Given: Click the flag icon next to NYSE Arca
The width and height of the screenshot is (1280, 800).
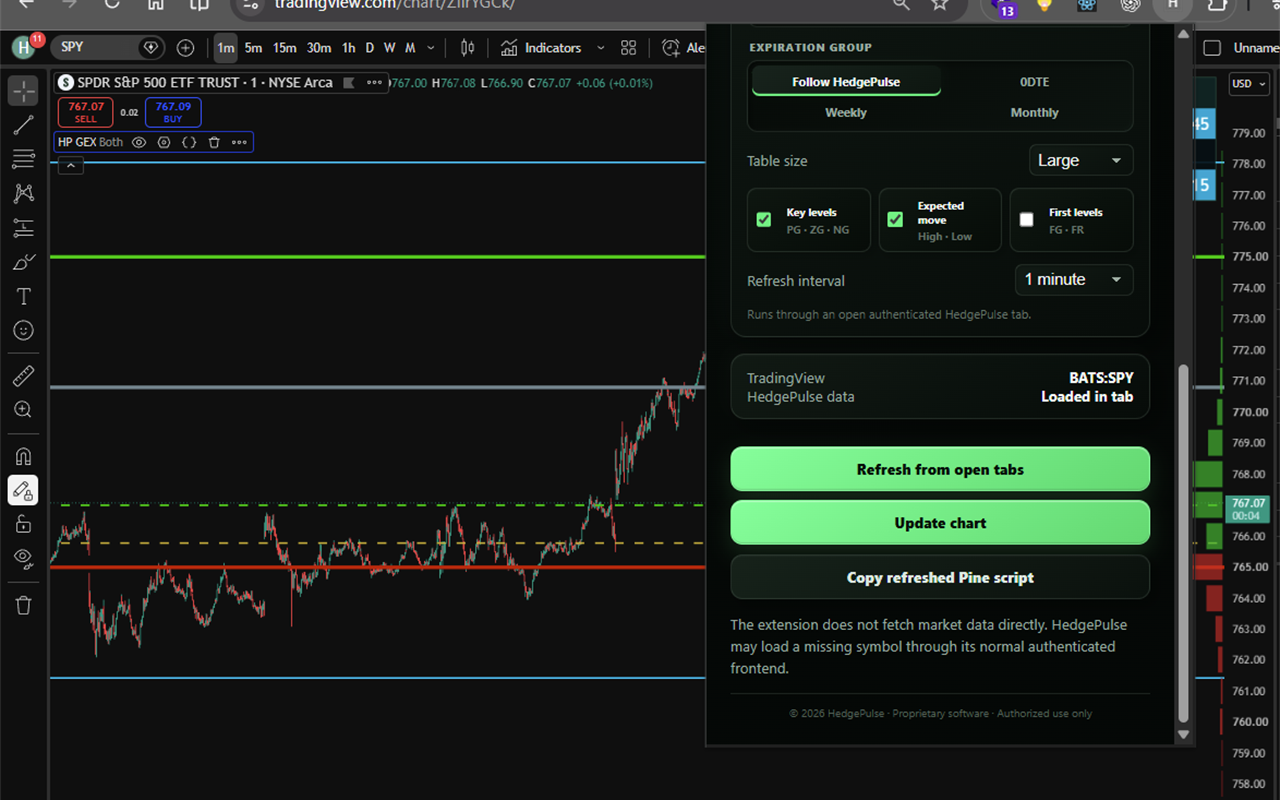Looking at the screenshot, I should (350, 83).
